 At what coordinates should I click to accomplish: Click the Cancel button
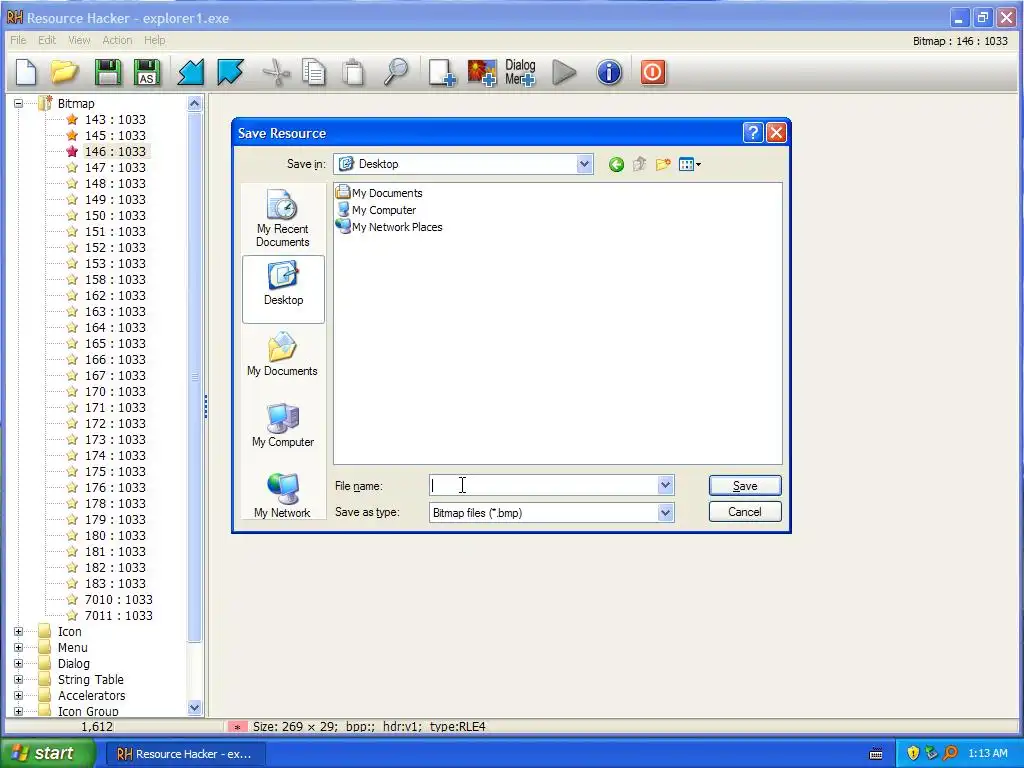coord(745,512)
